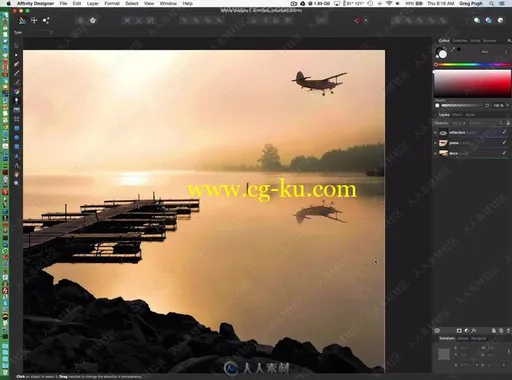
Task: Toggle visibility checkmark of plane layer
Action: (x=504, y=143)
